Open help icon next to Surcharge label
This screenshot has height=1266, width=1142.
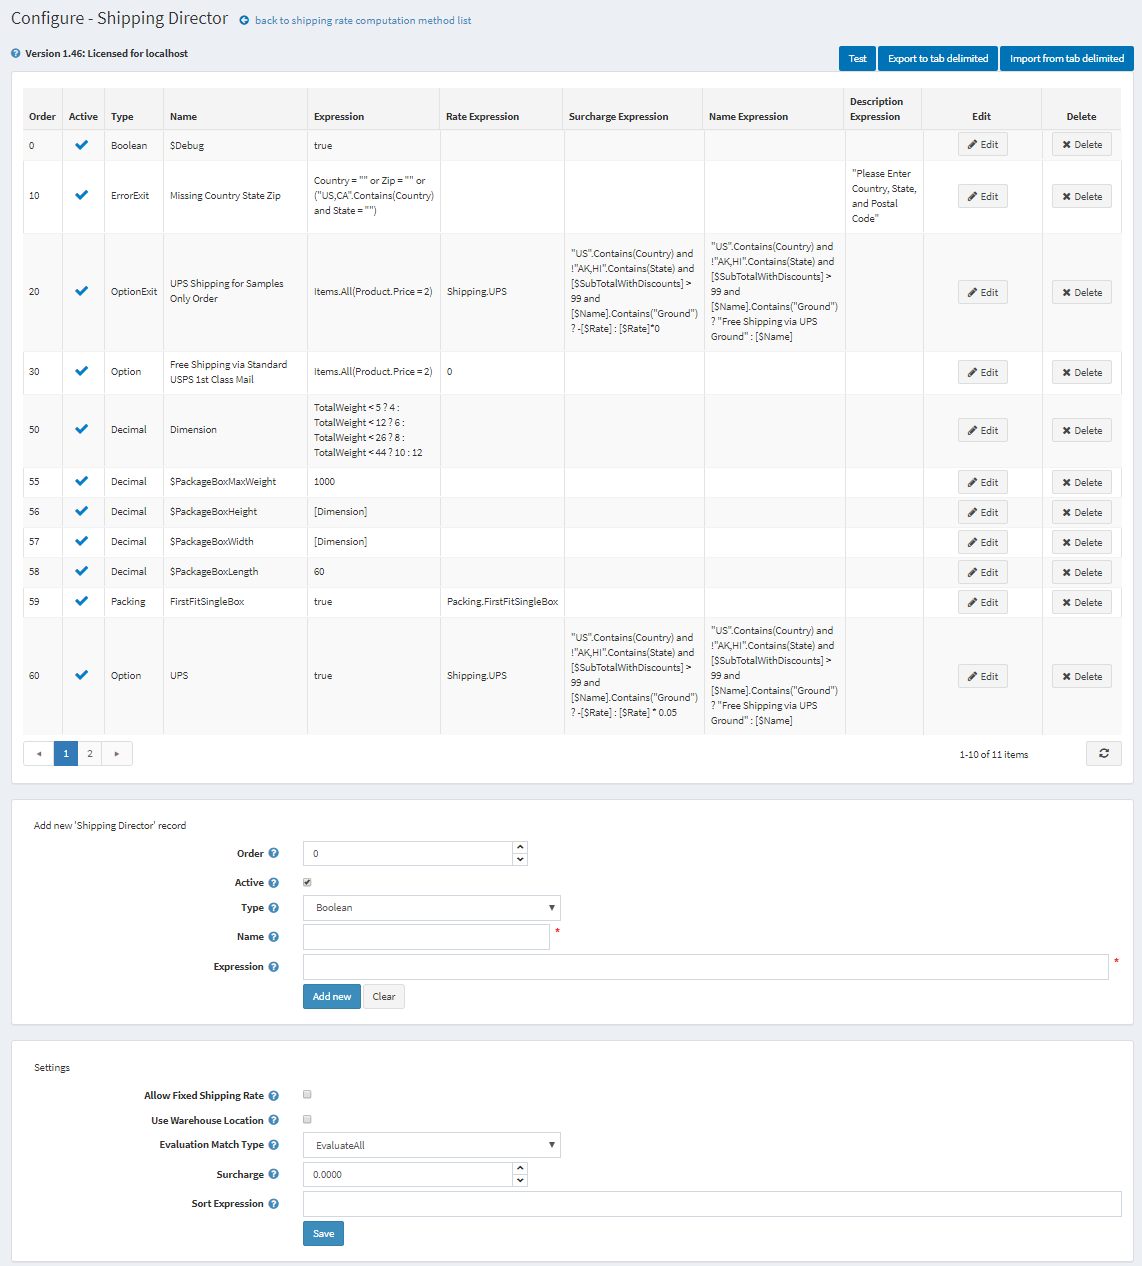pos(273,1175)
